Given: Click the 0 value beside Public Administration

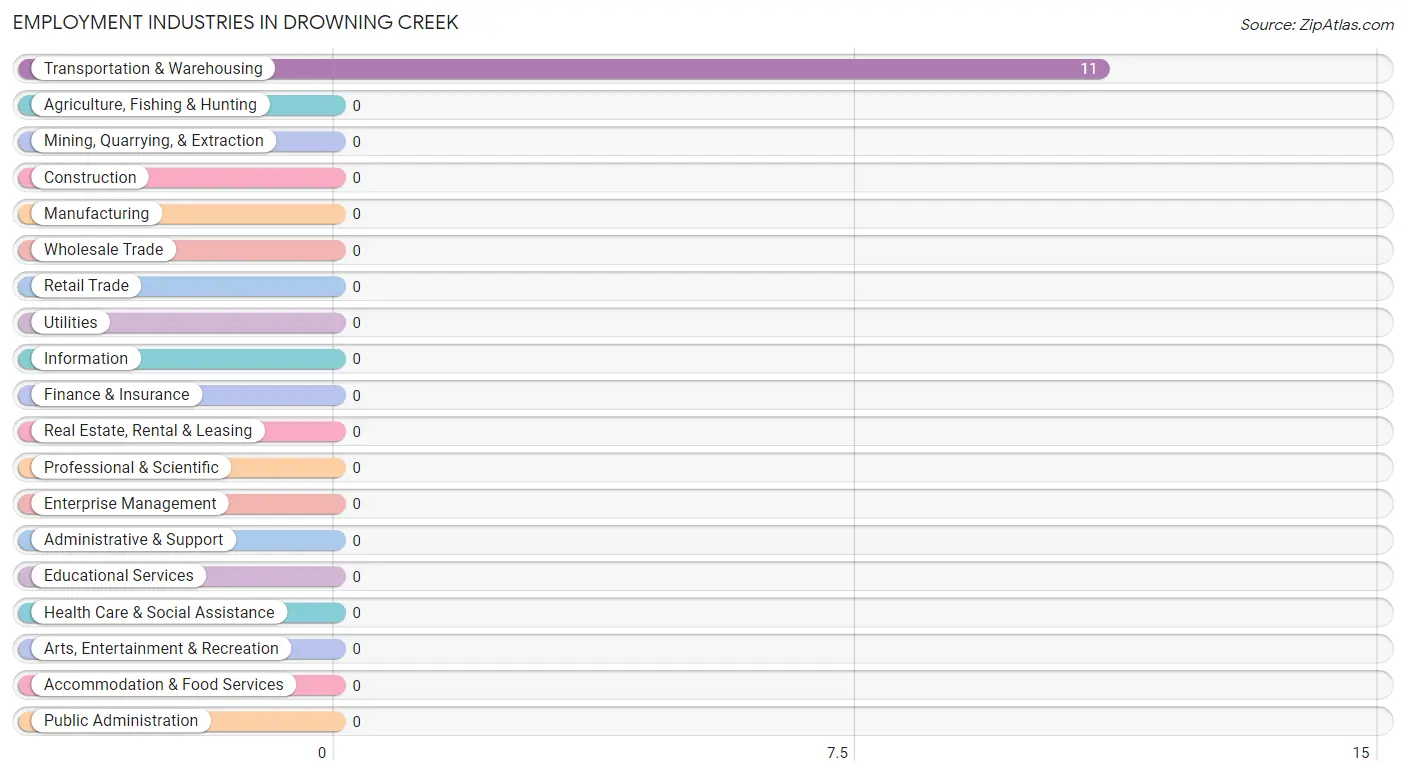Looking at the screenshot, I should click(x=356, y=722).
